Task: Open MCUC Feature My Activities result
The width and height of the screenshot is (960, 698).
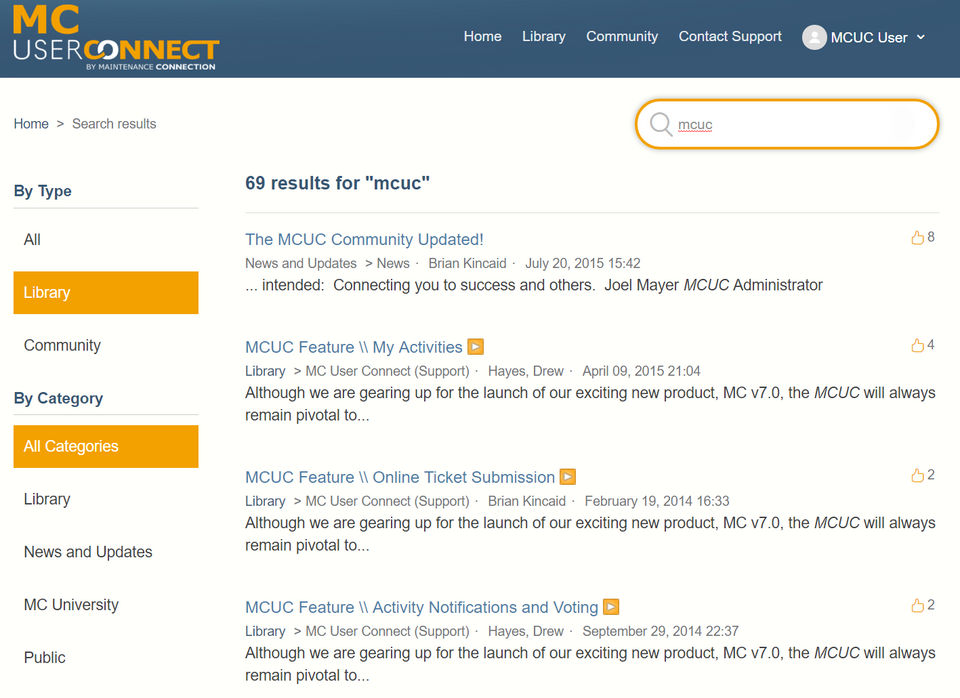Action: (x=354, y=347)
